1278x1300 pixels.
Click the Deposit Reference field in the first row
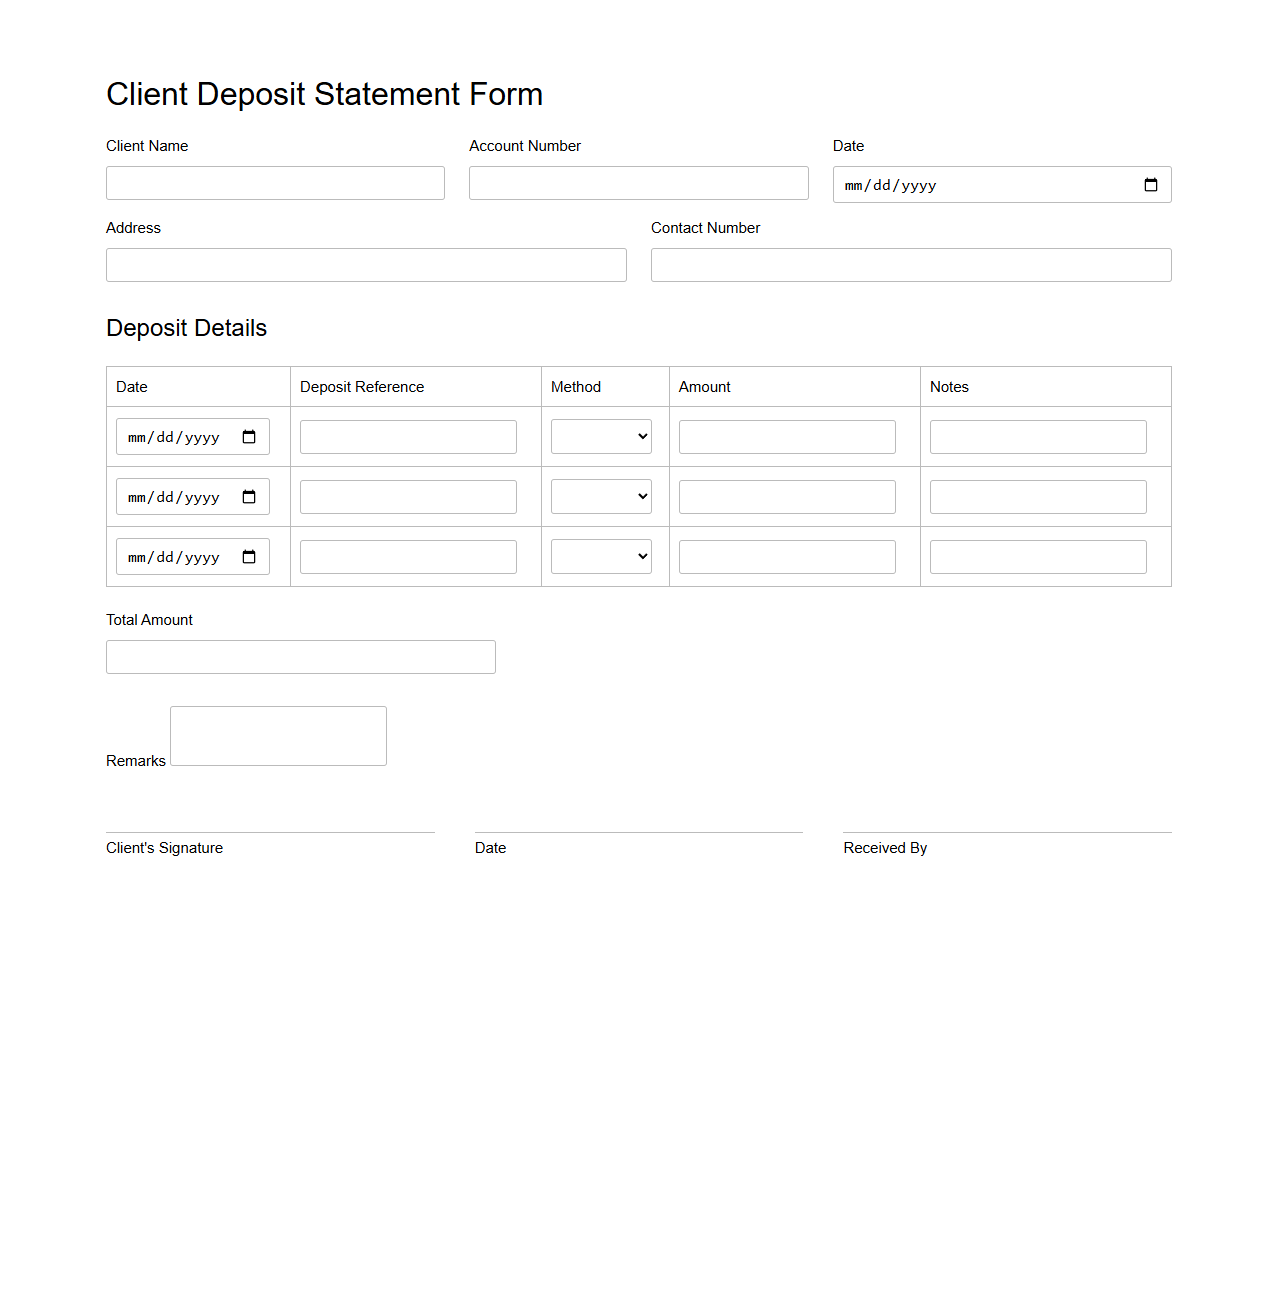point(407,436)
